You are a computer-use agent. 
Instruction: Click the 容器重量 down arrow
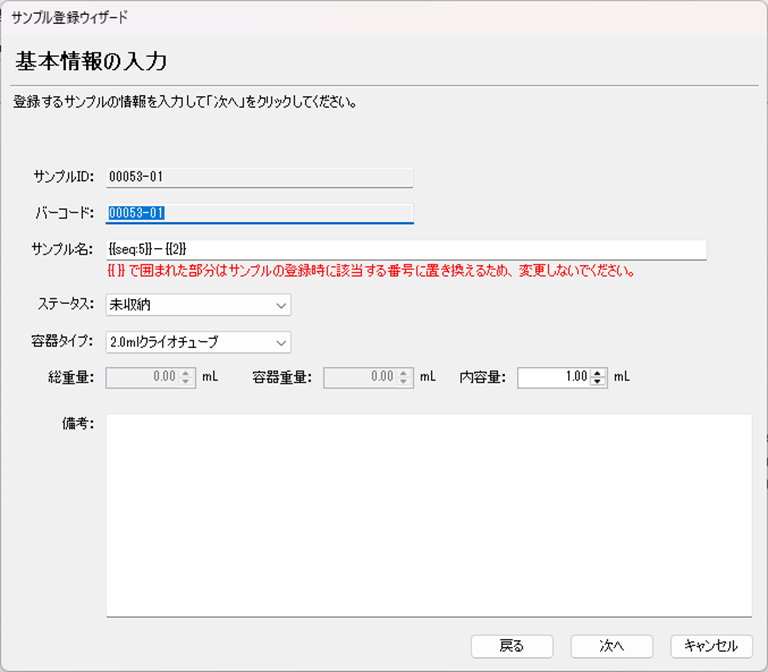tap(403, 382)
